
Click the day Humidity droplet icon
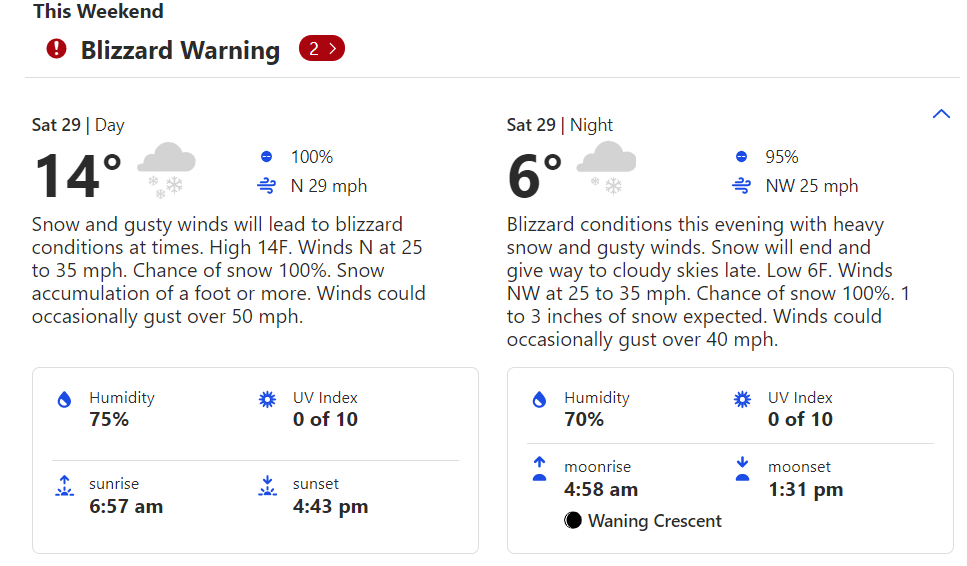click(65, 400)
